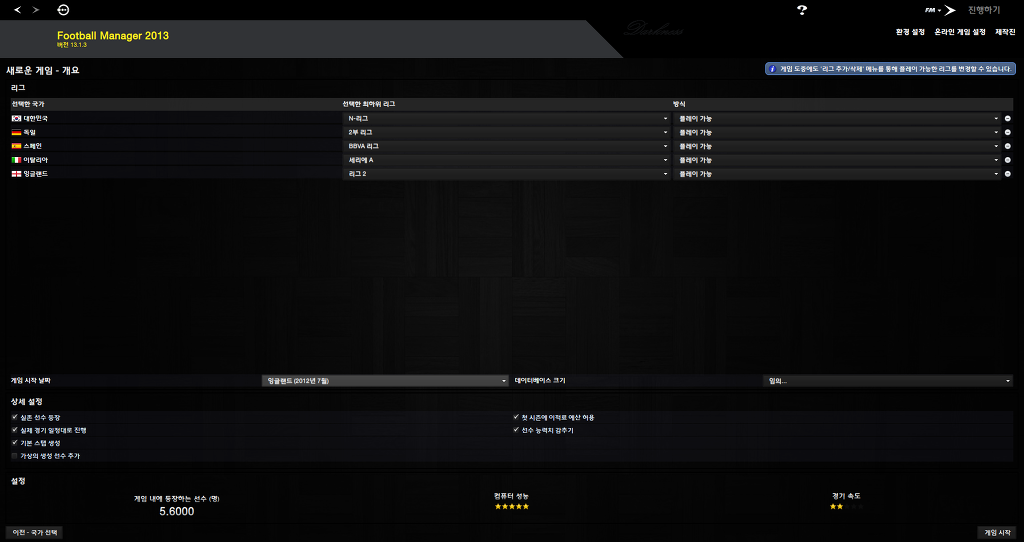1024x542 pixels.
Task: Remove the 대한민국 row with its minus icon
Action: [1008, 119]
